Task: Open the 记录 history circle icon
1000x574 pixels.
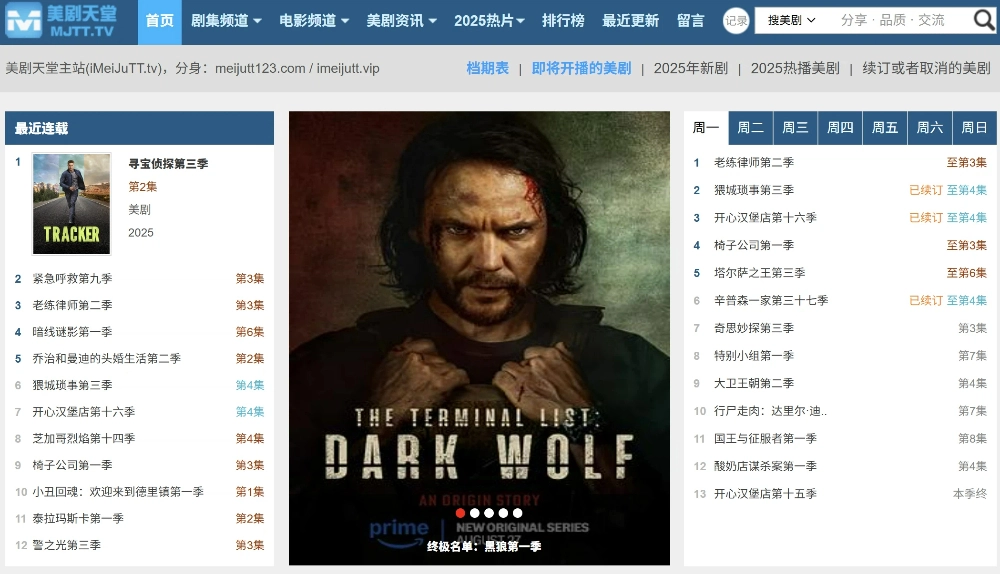Action: 736,20
